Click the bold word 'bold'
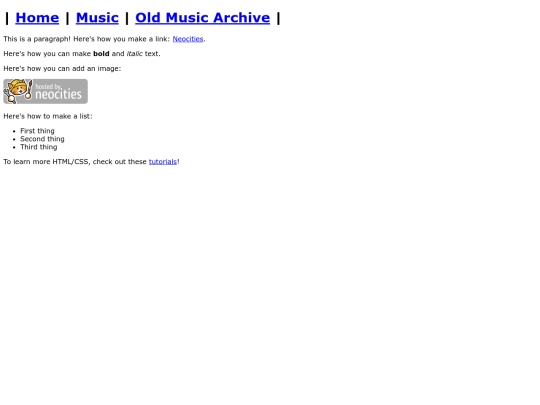This screenshot has height=405, width=540. coord(101,54)
